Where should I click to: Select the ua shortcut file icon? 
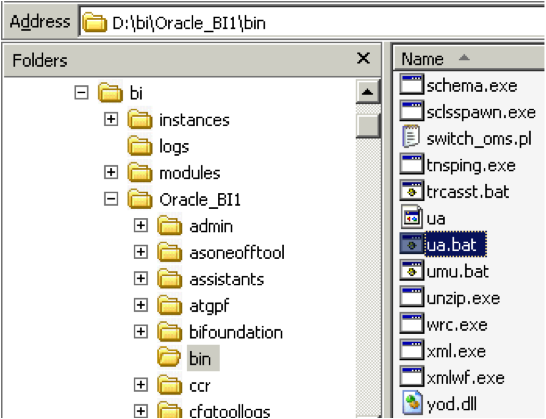[x=412, y=218]
